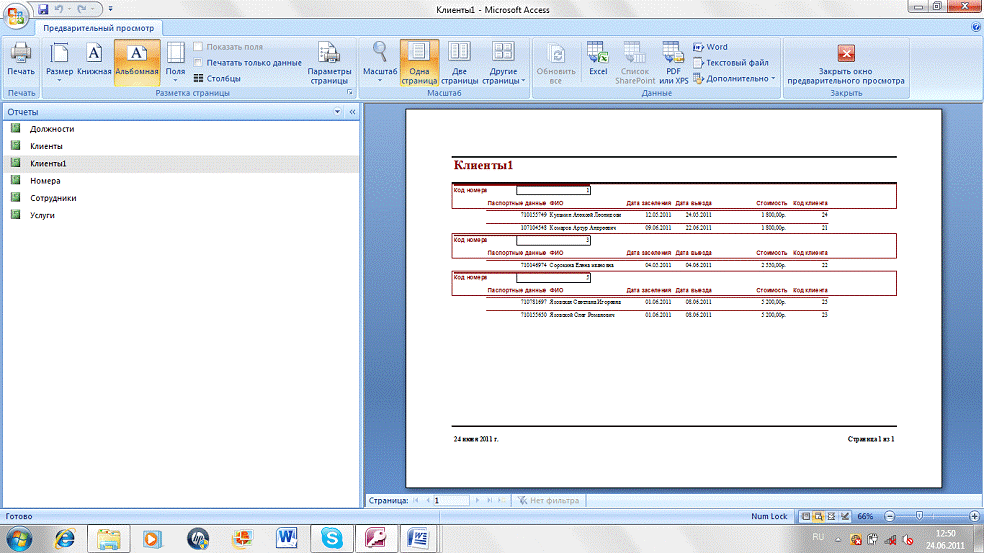This screenshot has height=553, width=984.
Task: Export as Текстовый файл
Action: (x=731, y=62)
